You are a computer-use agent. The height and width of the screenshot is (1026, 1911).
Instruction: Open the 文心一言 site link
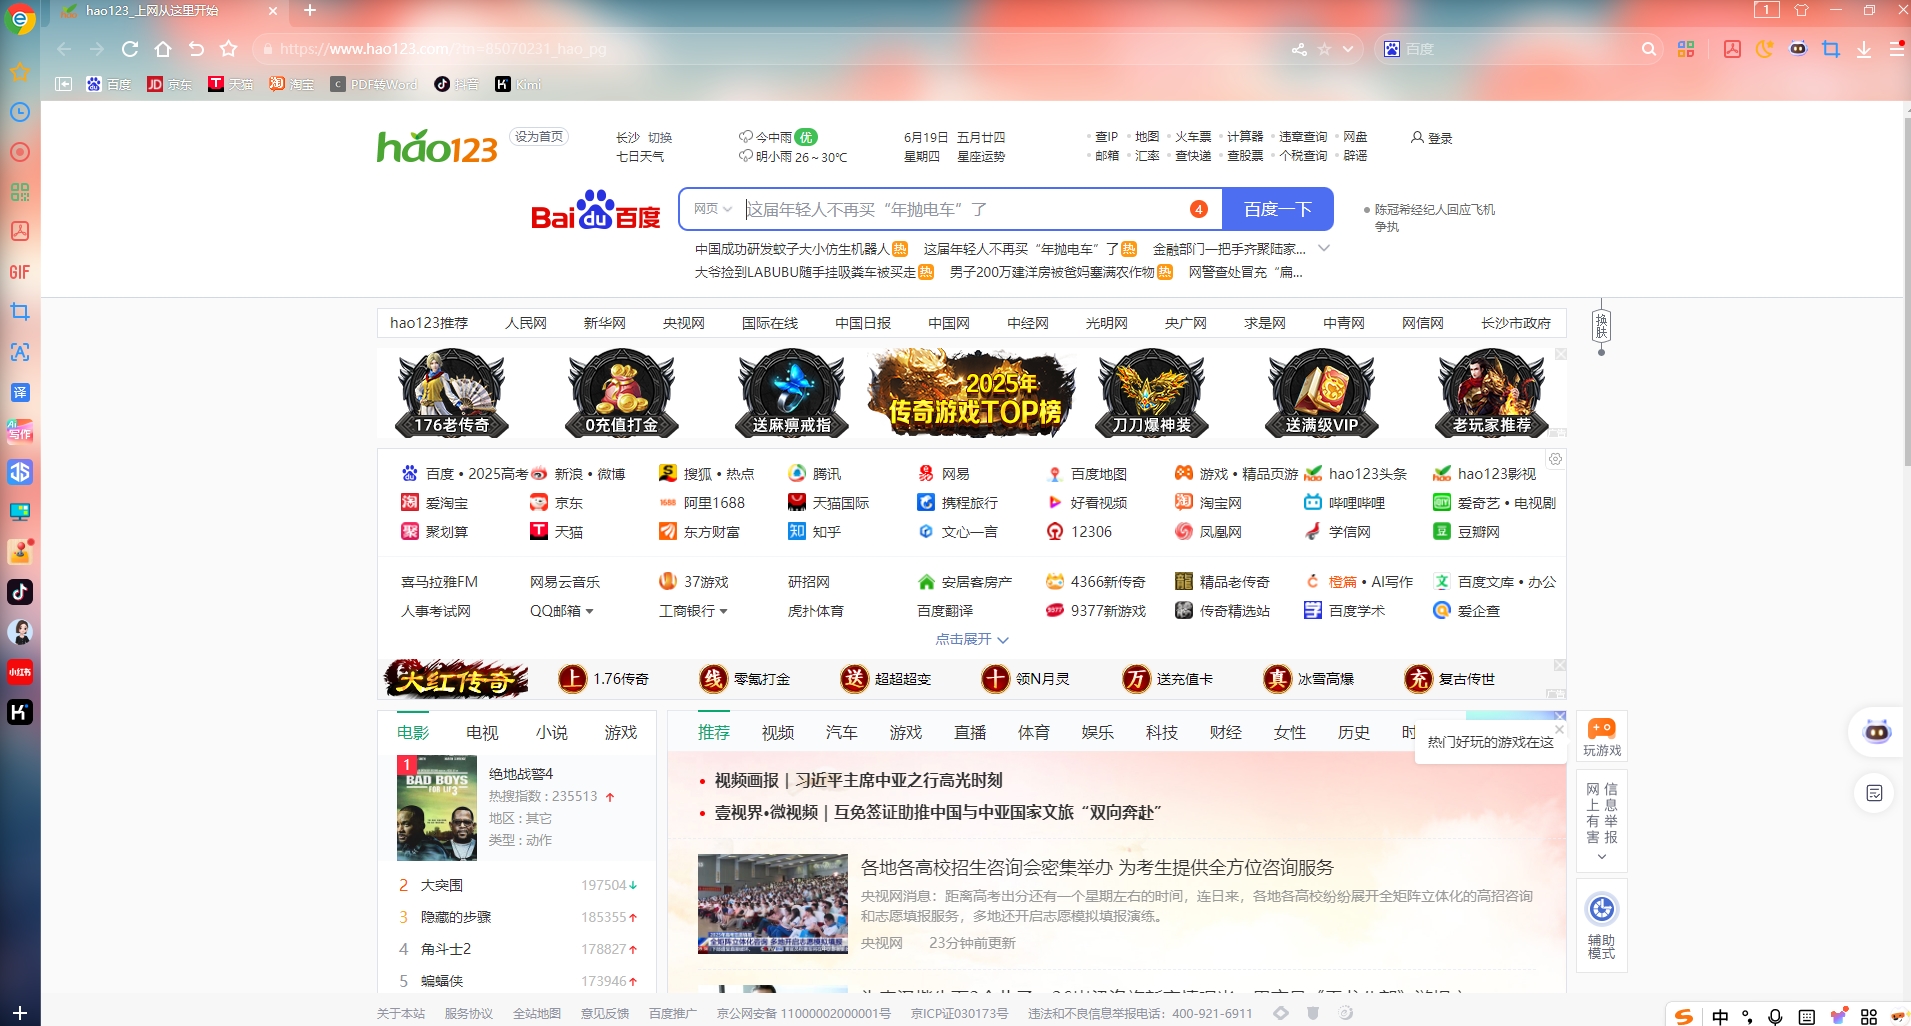pyautogui.click(x=958, y=532)
